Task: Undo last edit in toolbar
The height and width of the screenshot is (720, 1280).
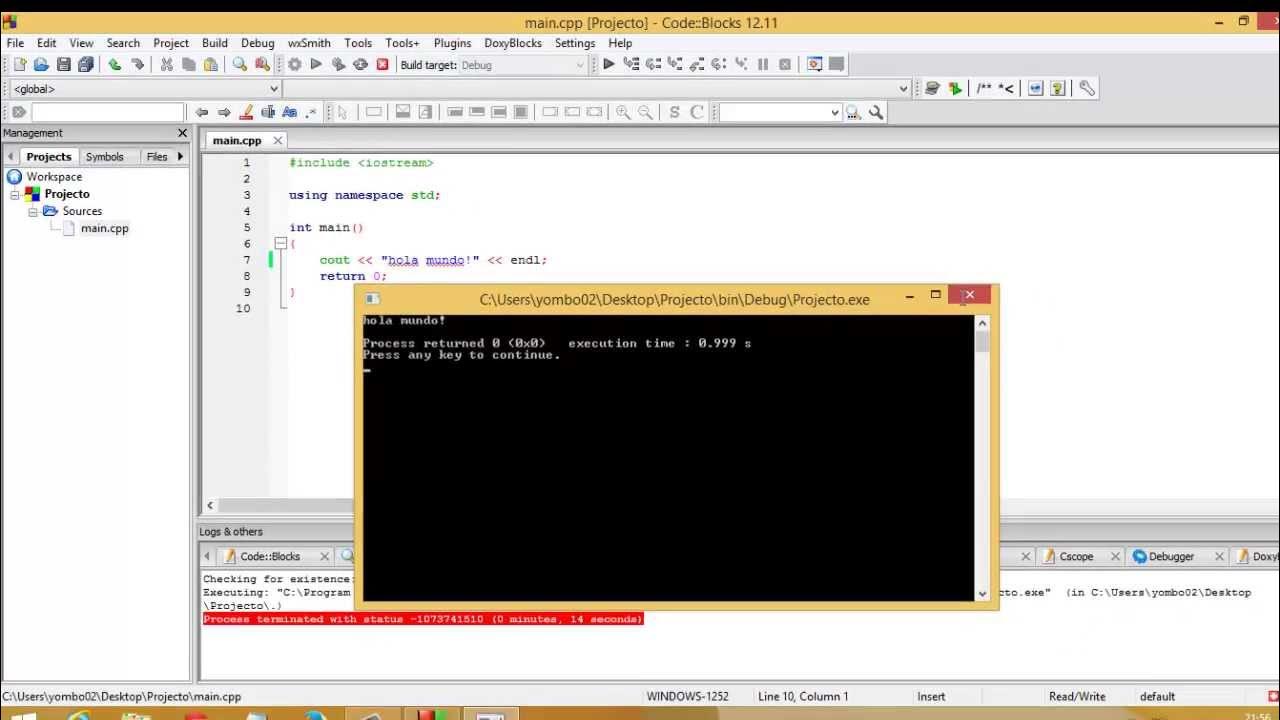Action: pos(115,65)
